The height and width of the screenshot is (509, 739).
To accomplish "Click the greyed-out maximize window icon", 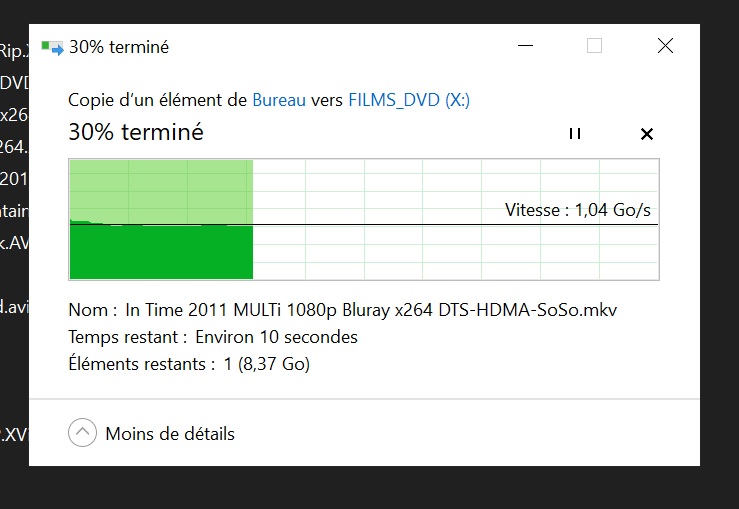I will [594, 46].
